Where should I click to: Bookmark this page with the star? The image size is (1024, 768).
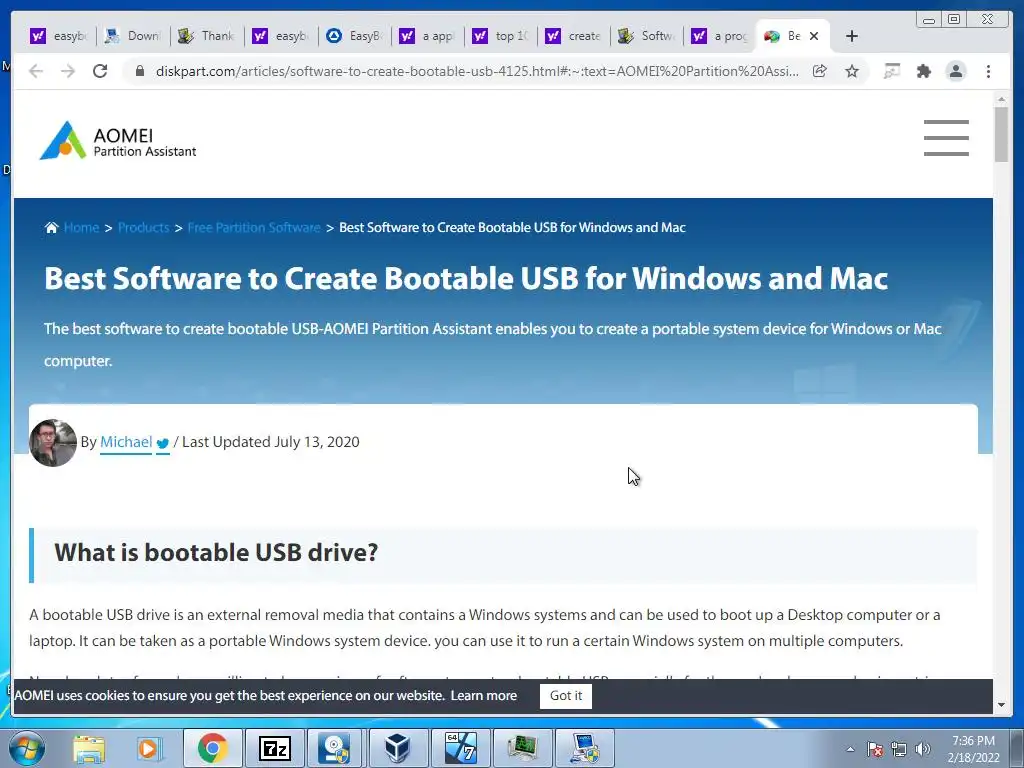point(852,71)
